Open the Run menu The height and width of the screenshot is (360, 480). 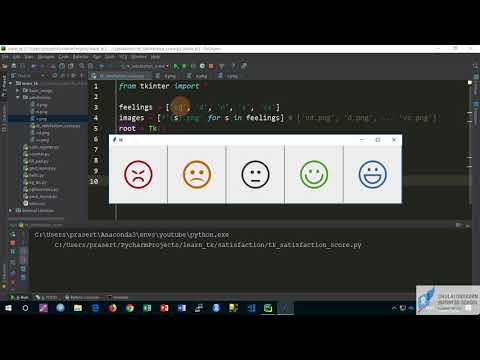click(x=97, y=57)
